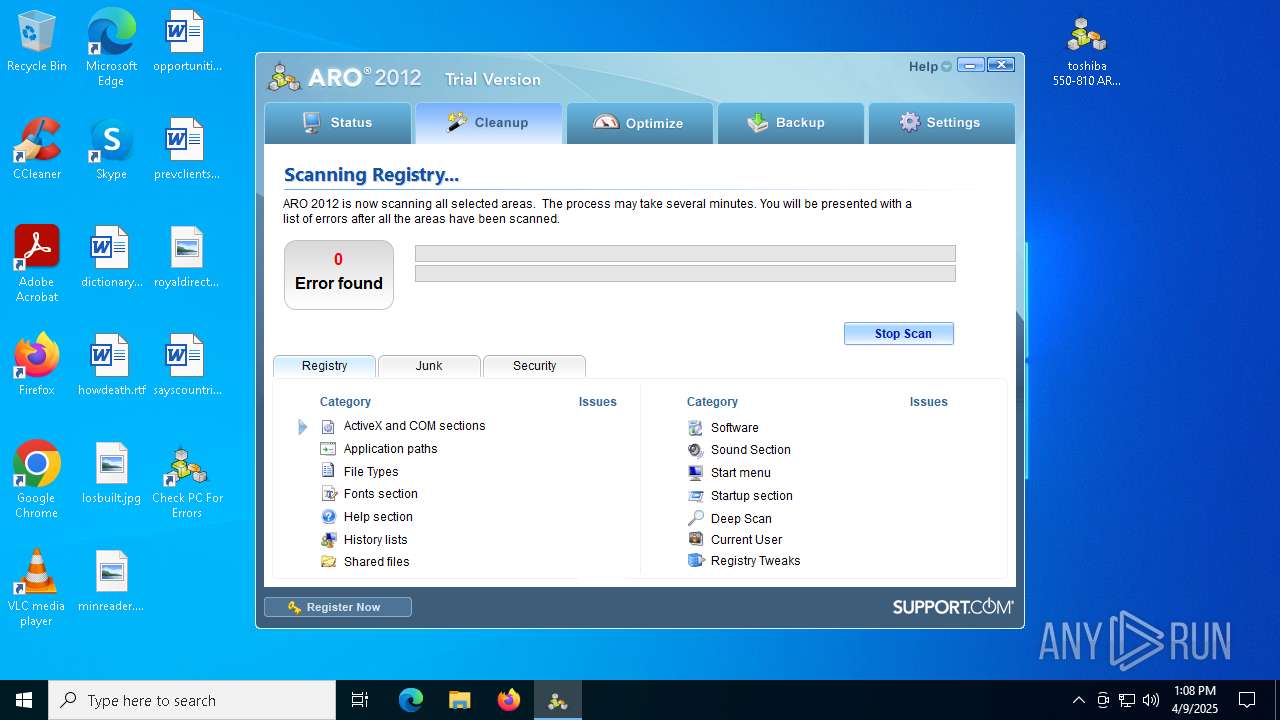Screen dimensions: 1280x720
Task: Click the Deep Scan label
Action: click(741, 519)
